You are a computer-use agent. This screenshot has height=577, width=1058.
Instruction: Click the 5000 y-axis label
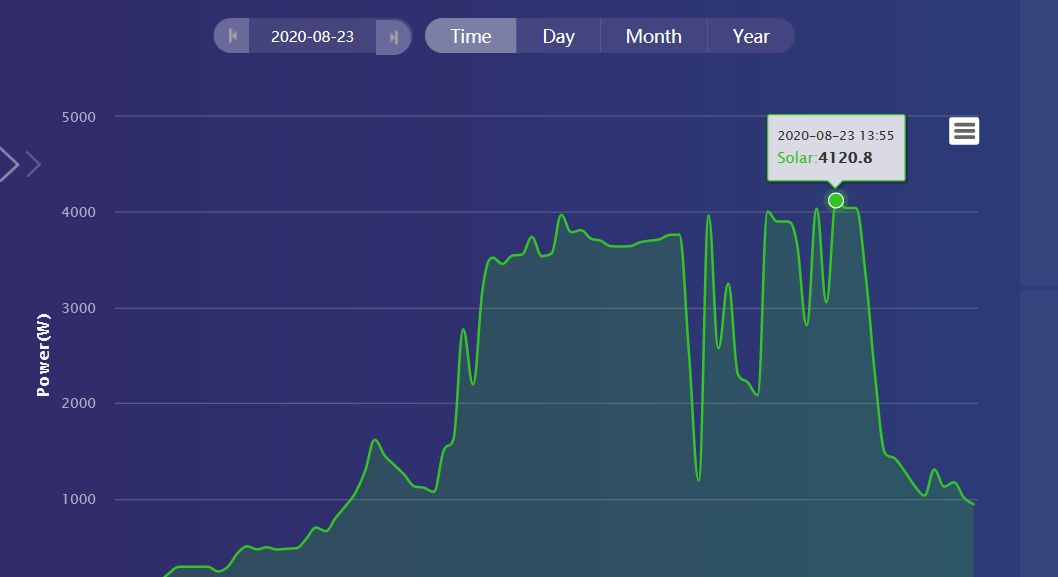point(79,117)
